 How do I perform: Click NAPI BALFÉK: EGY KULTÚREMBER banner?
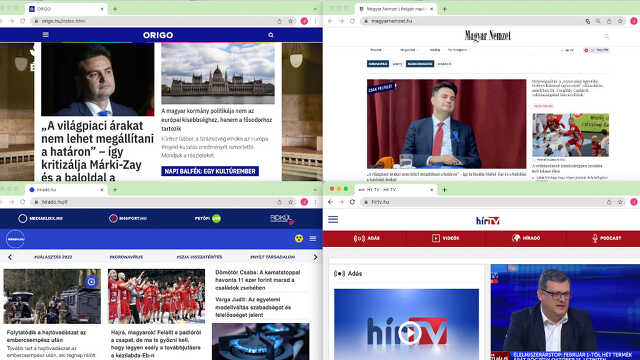pos(210,171)
